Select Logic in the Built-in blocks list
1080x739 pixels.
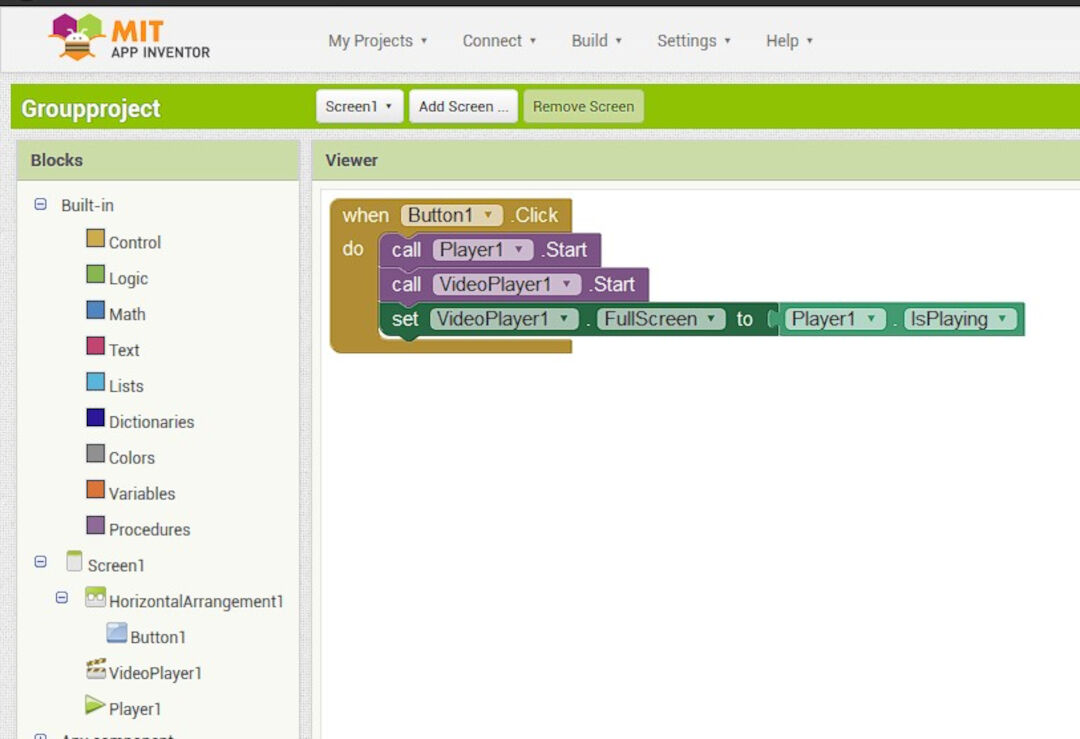tap(129, 278)
